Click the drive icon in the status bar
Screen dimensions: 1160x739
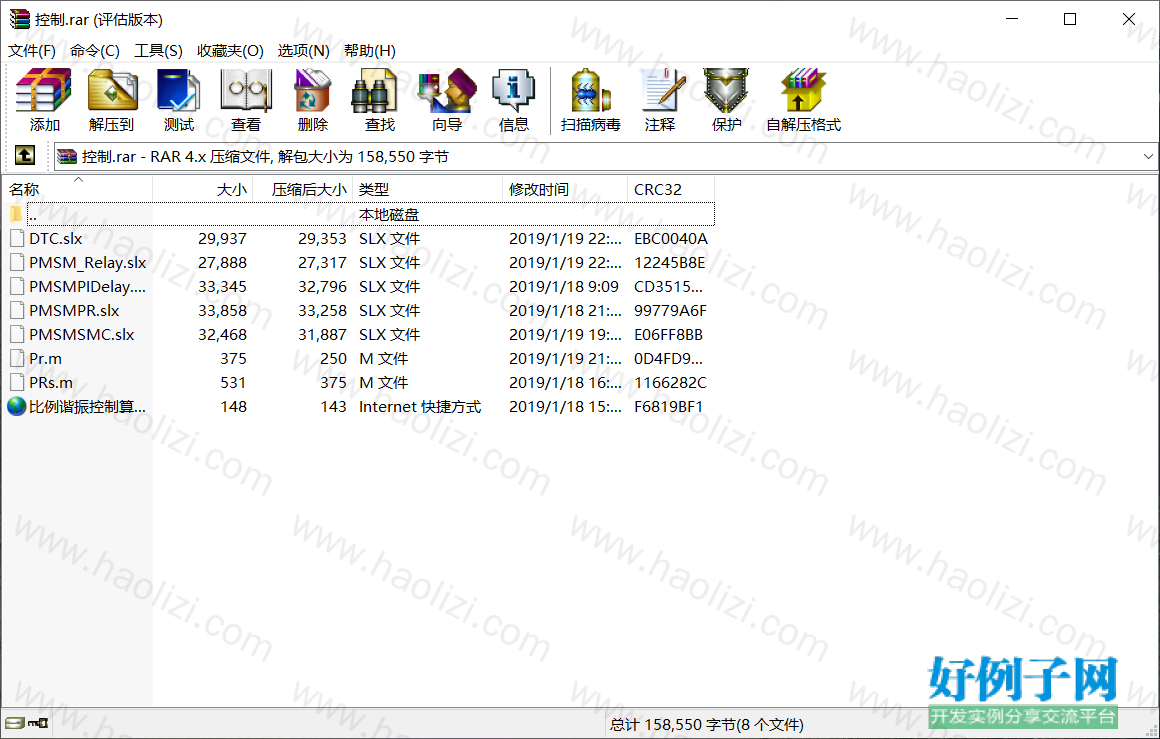coord(14,723)
